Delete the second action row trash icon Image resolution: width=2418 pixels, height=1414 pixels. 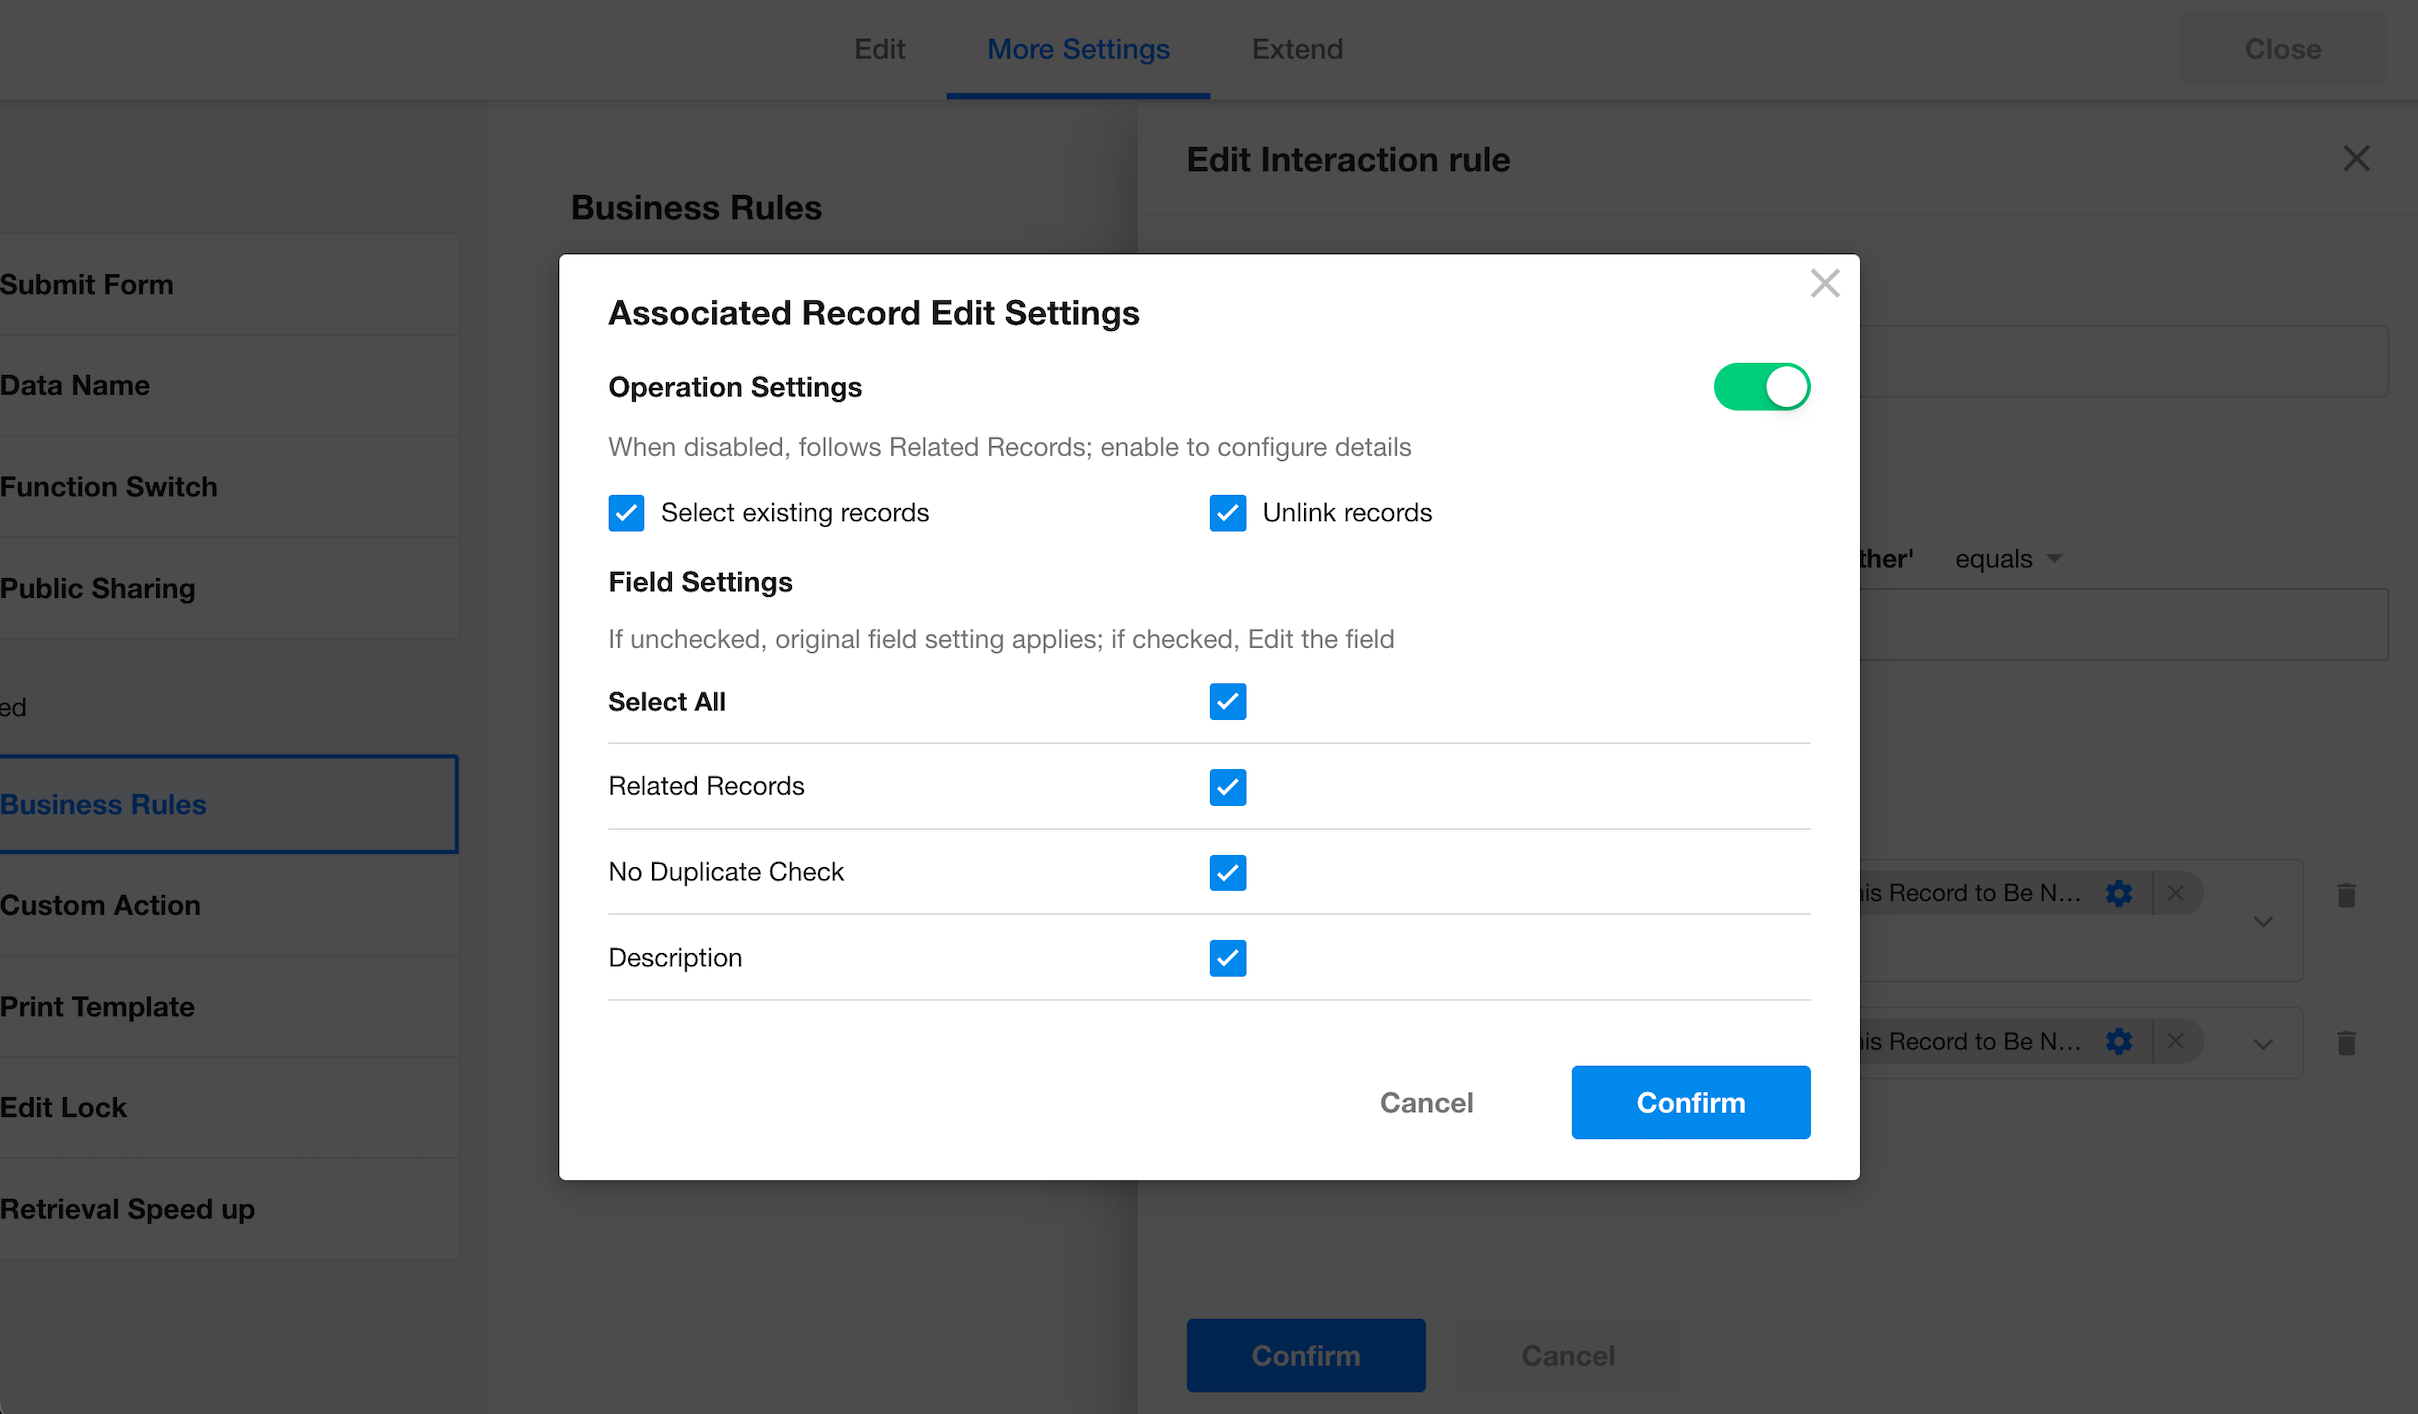pyautogui.click(x=2346, y=1043)
